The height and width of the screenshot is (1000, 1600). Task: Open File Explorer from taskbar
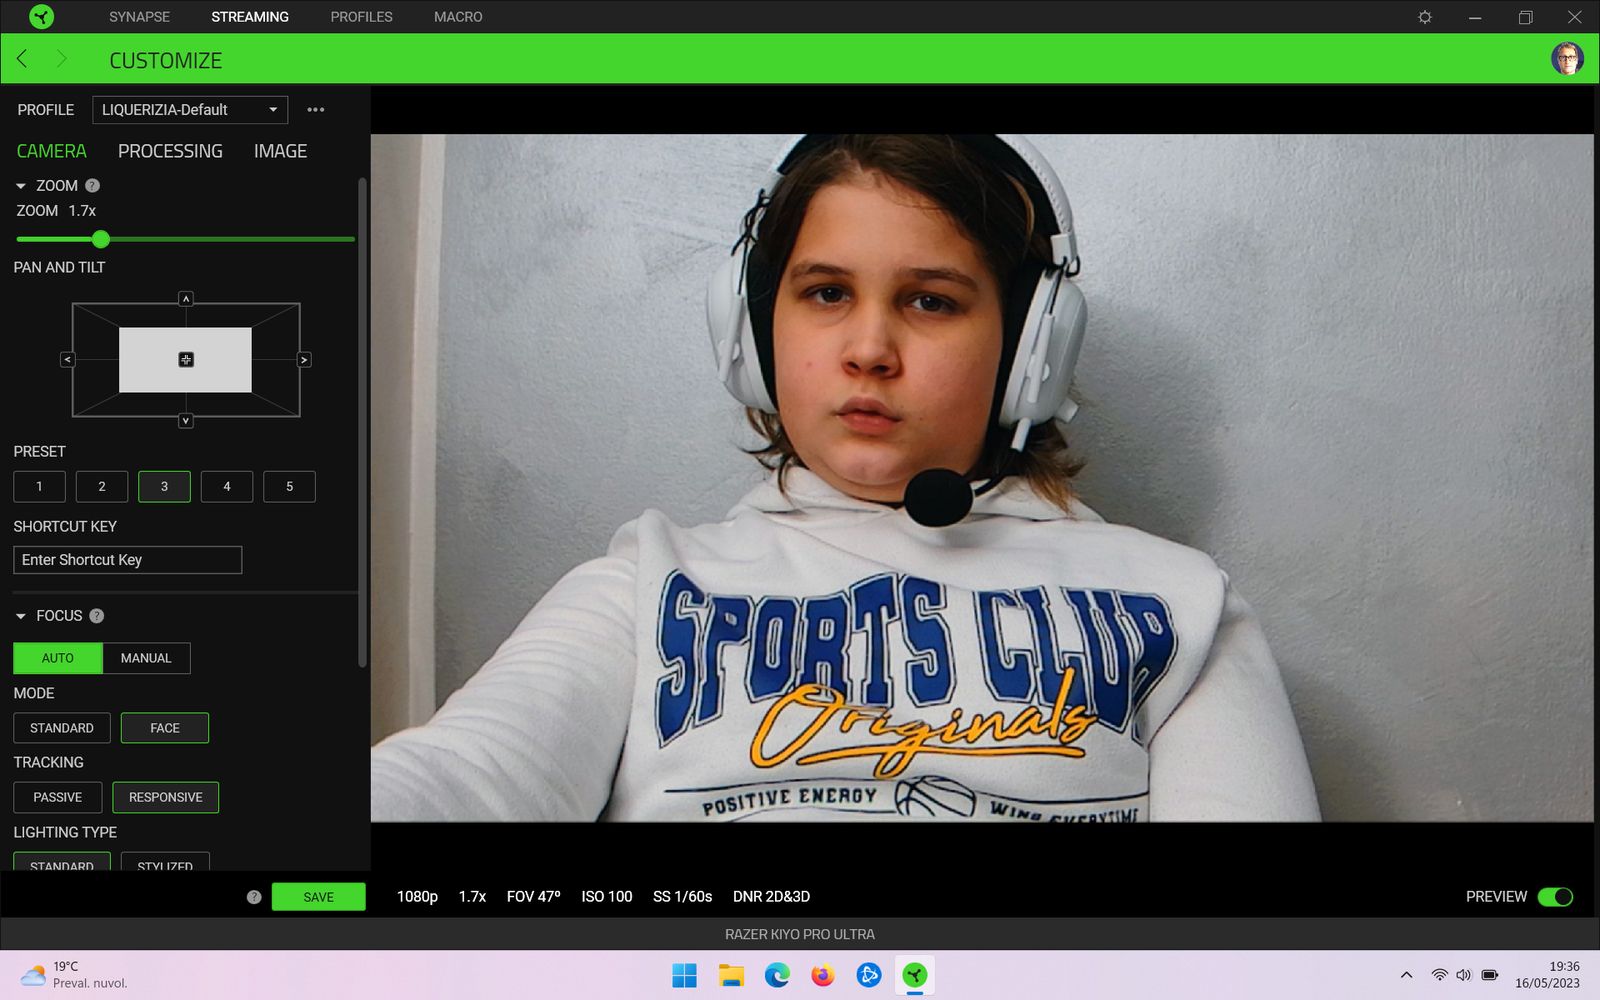731,975
